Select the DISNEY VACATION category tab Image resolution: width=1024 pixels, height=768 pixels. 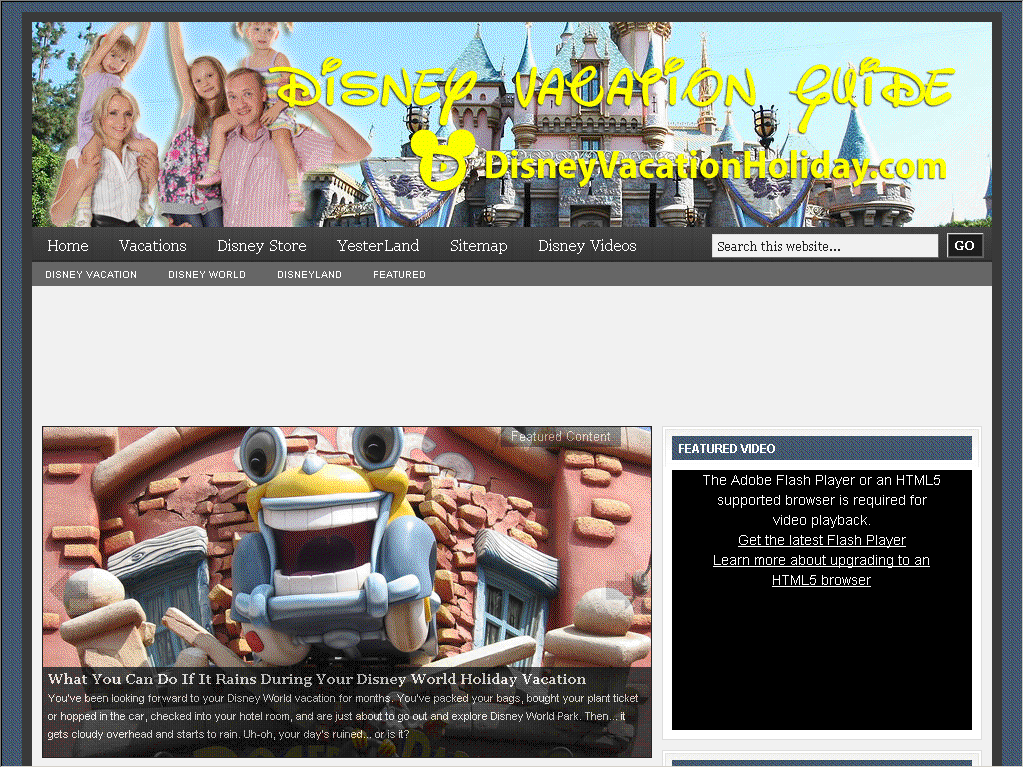click(x=91, y=275)
